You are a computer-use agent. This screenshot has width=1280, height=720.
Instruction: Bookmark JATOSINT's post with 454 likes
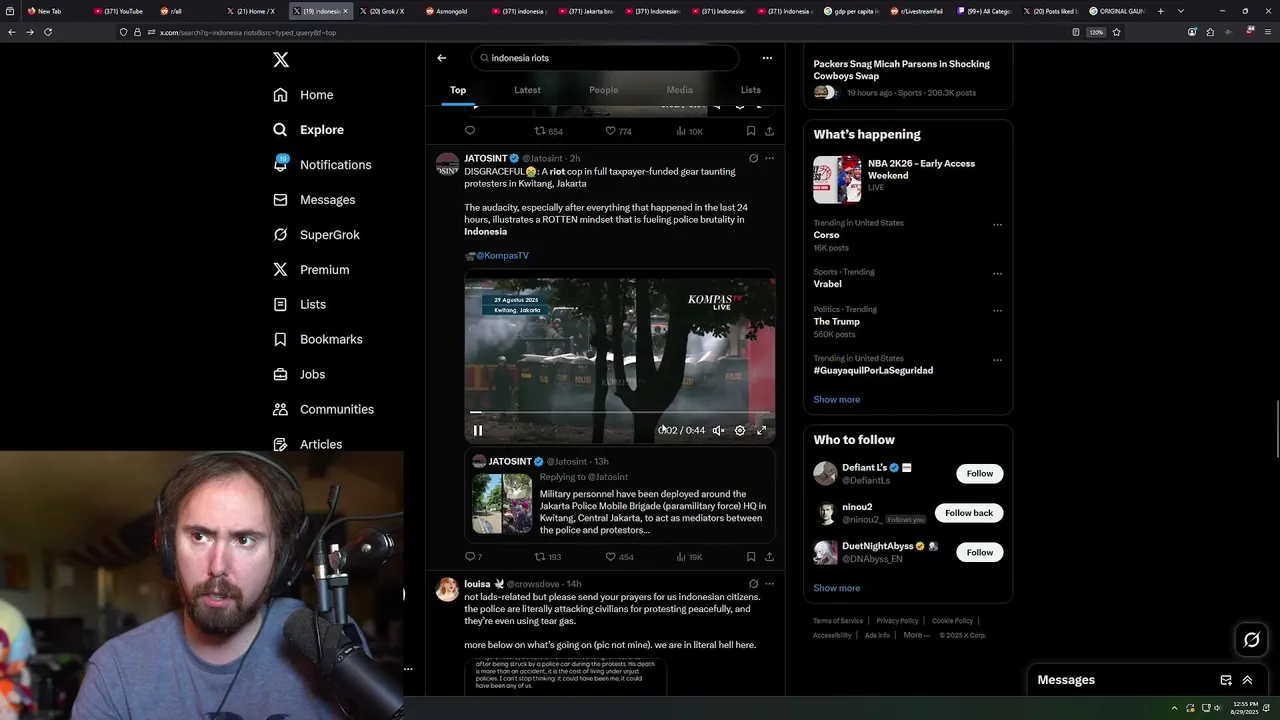click(x=750, y=557)
